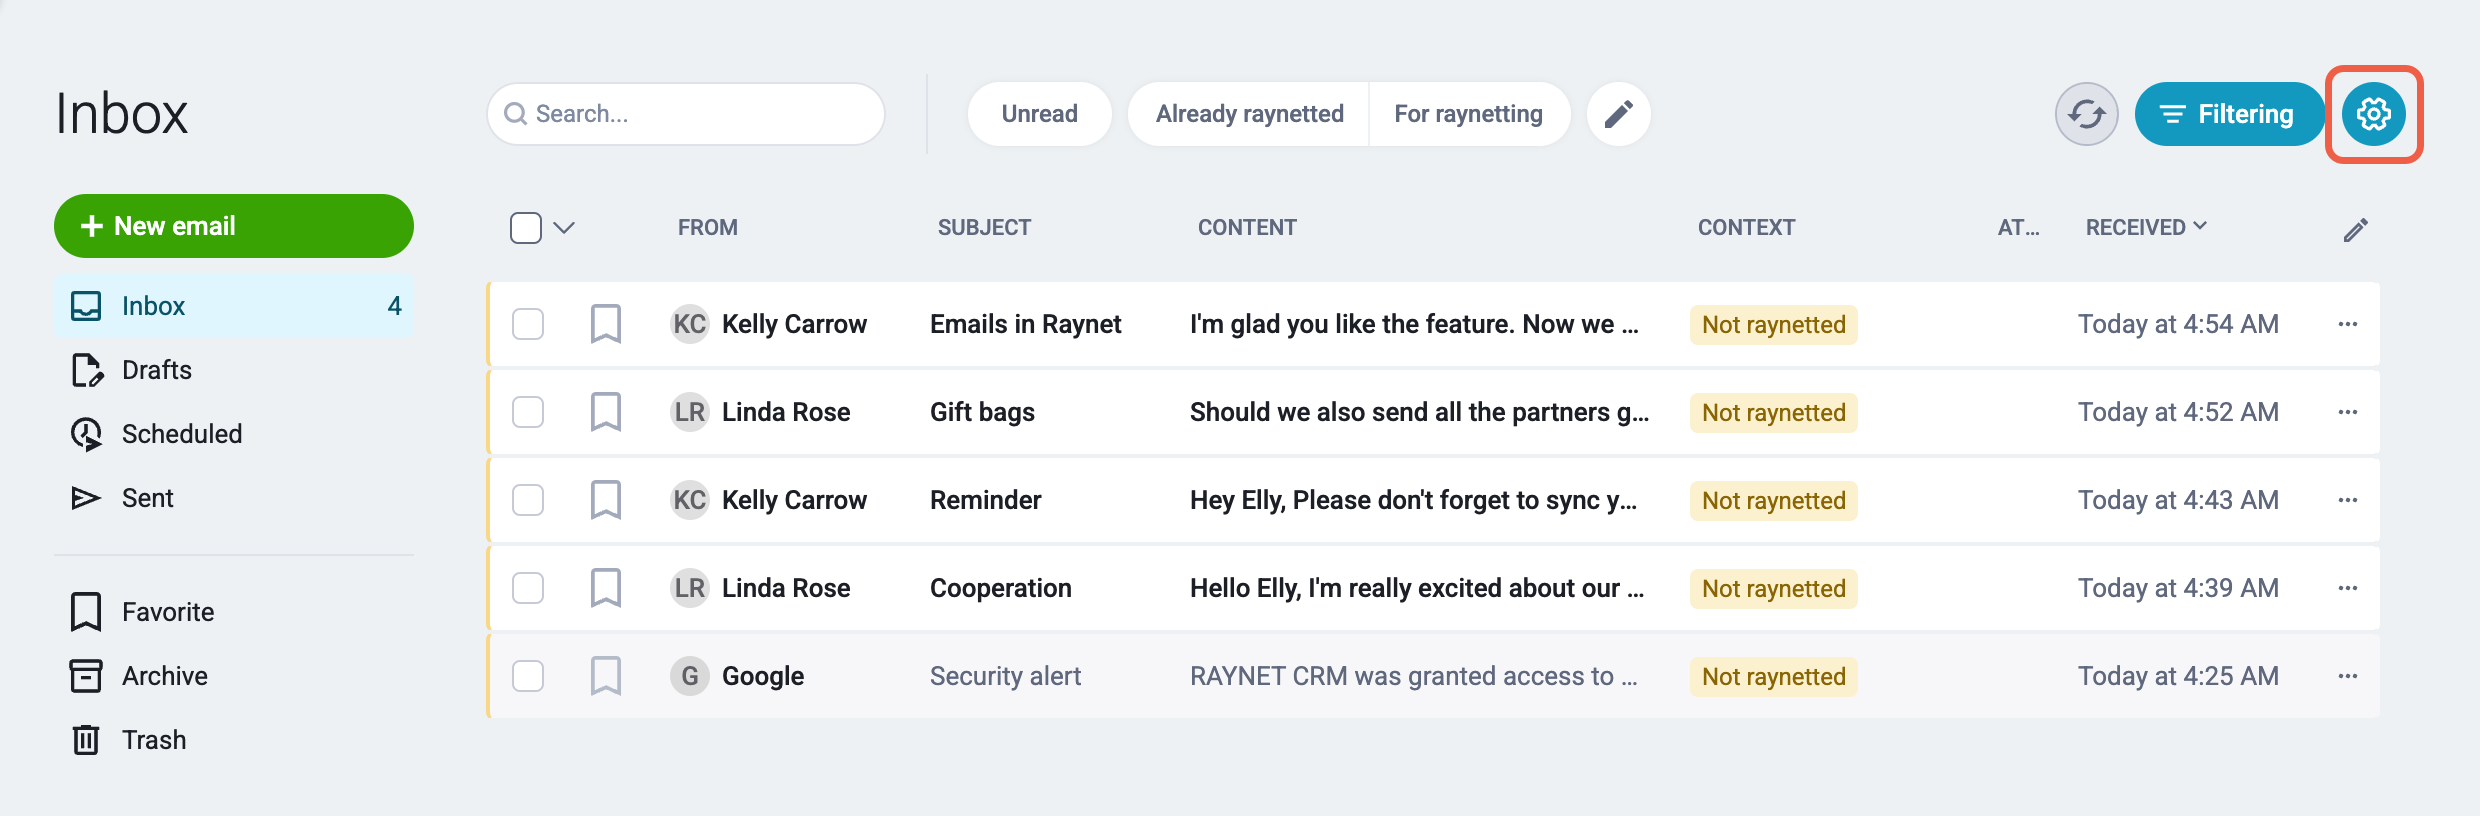2480x816 pixels.
Task: Click Not raynetted tag on Reminder row
Action: [x=1774, y=500]
